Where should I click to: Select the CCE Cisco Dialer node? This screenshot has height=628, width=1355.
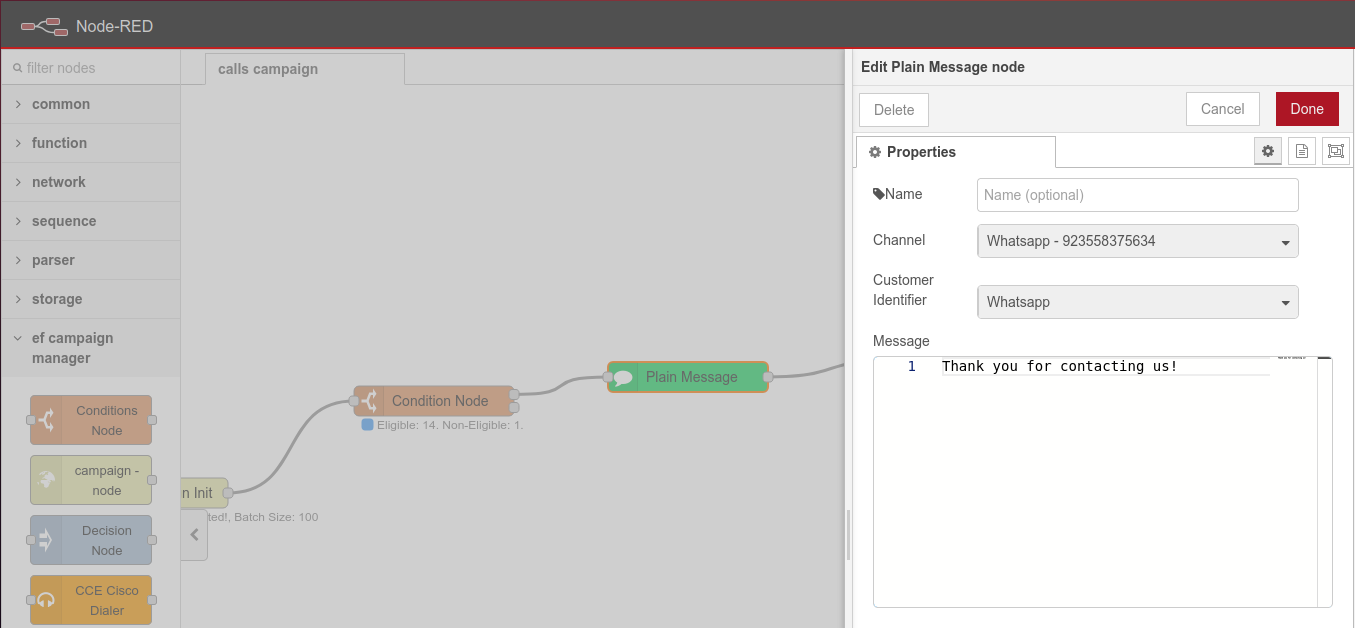click(91, 600)
